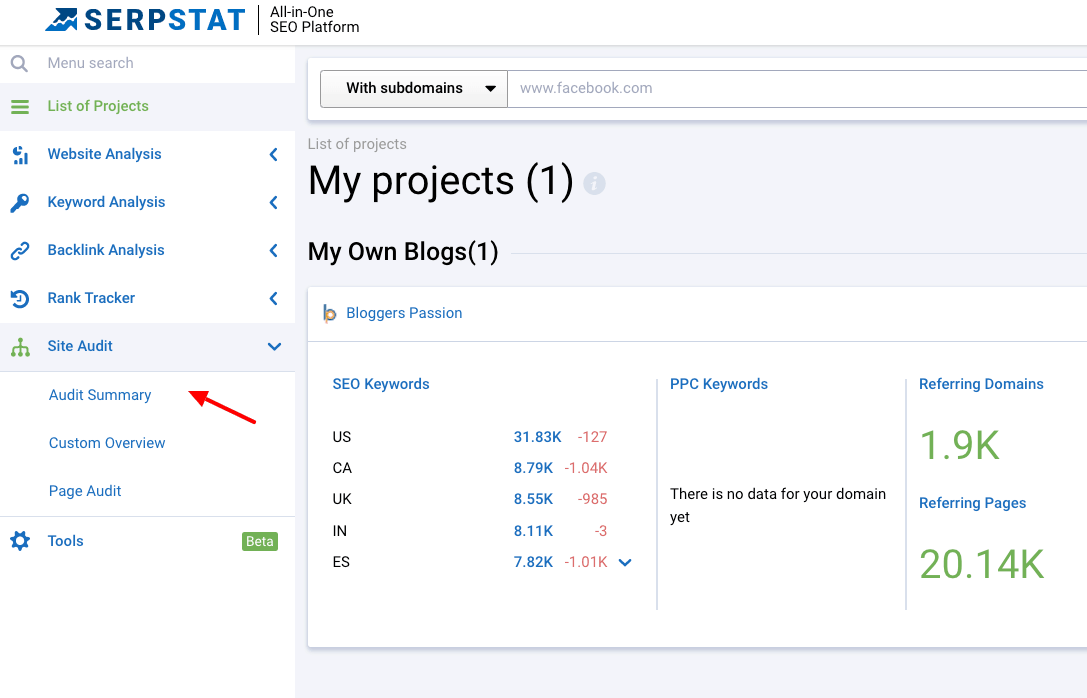
Task: Expand more SEO keyword countries chevron
Action: pyautogui.click(x=625, y=562)
